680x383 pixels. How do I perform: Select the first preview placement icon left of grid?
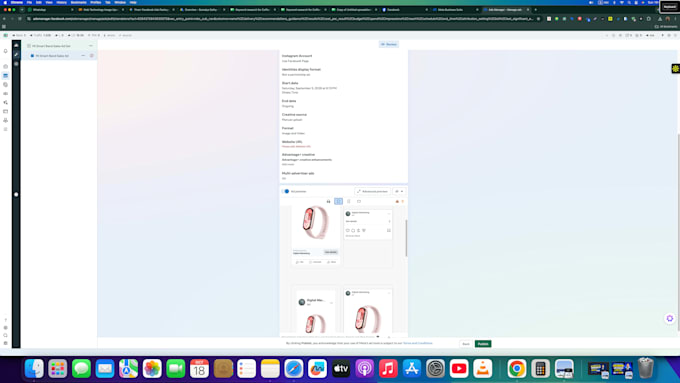click(328, 201)
